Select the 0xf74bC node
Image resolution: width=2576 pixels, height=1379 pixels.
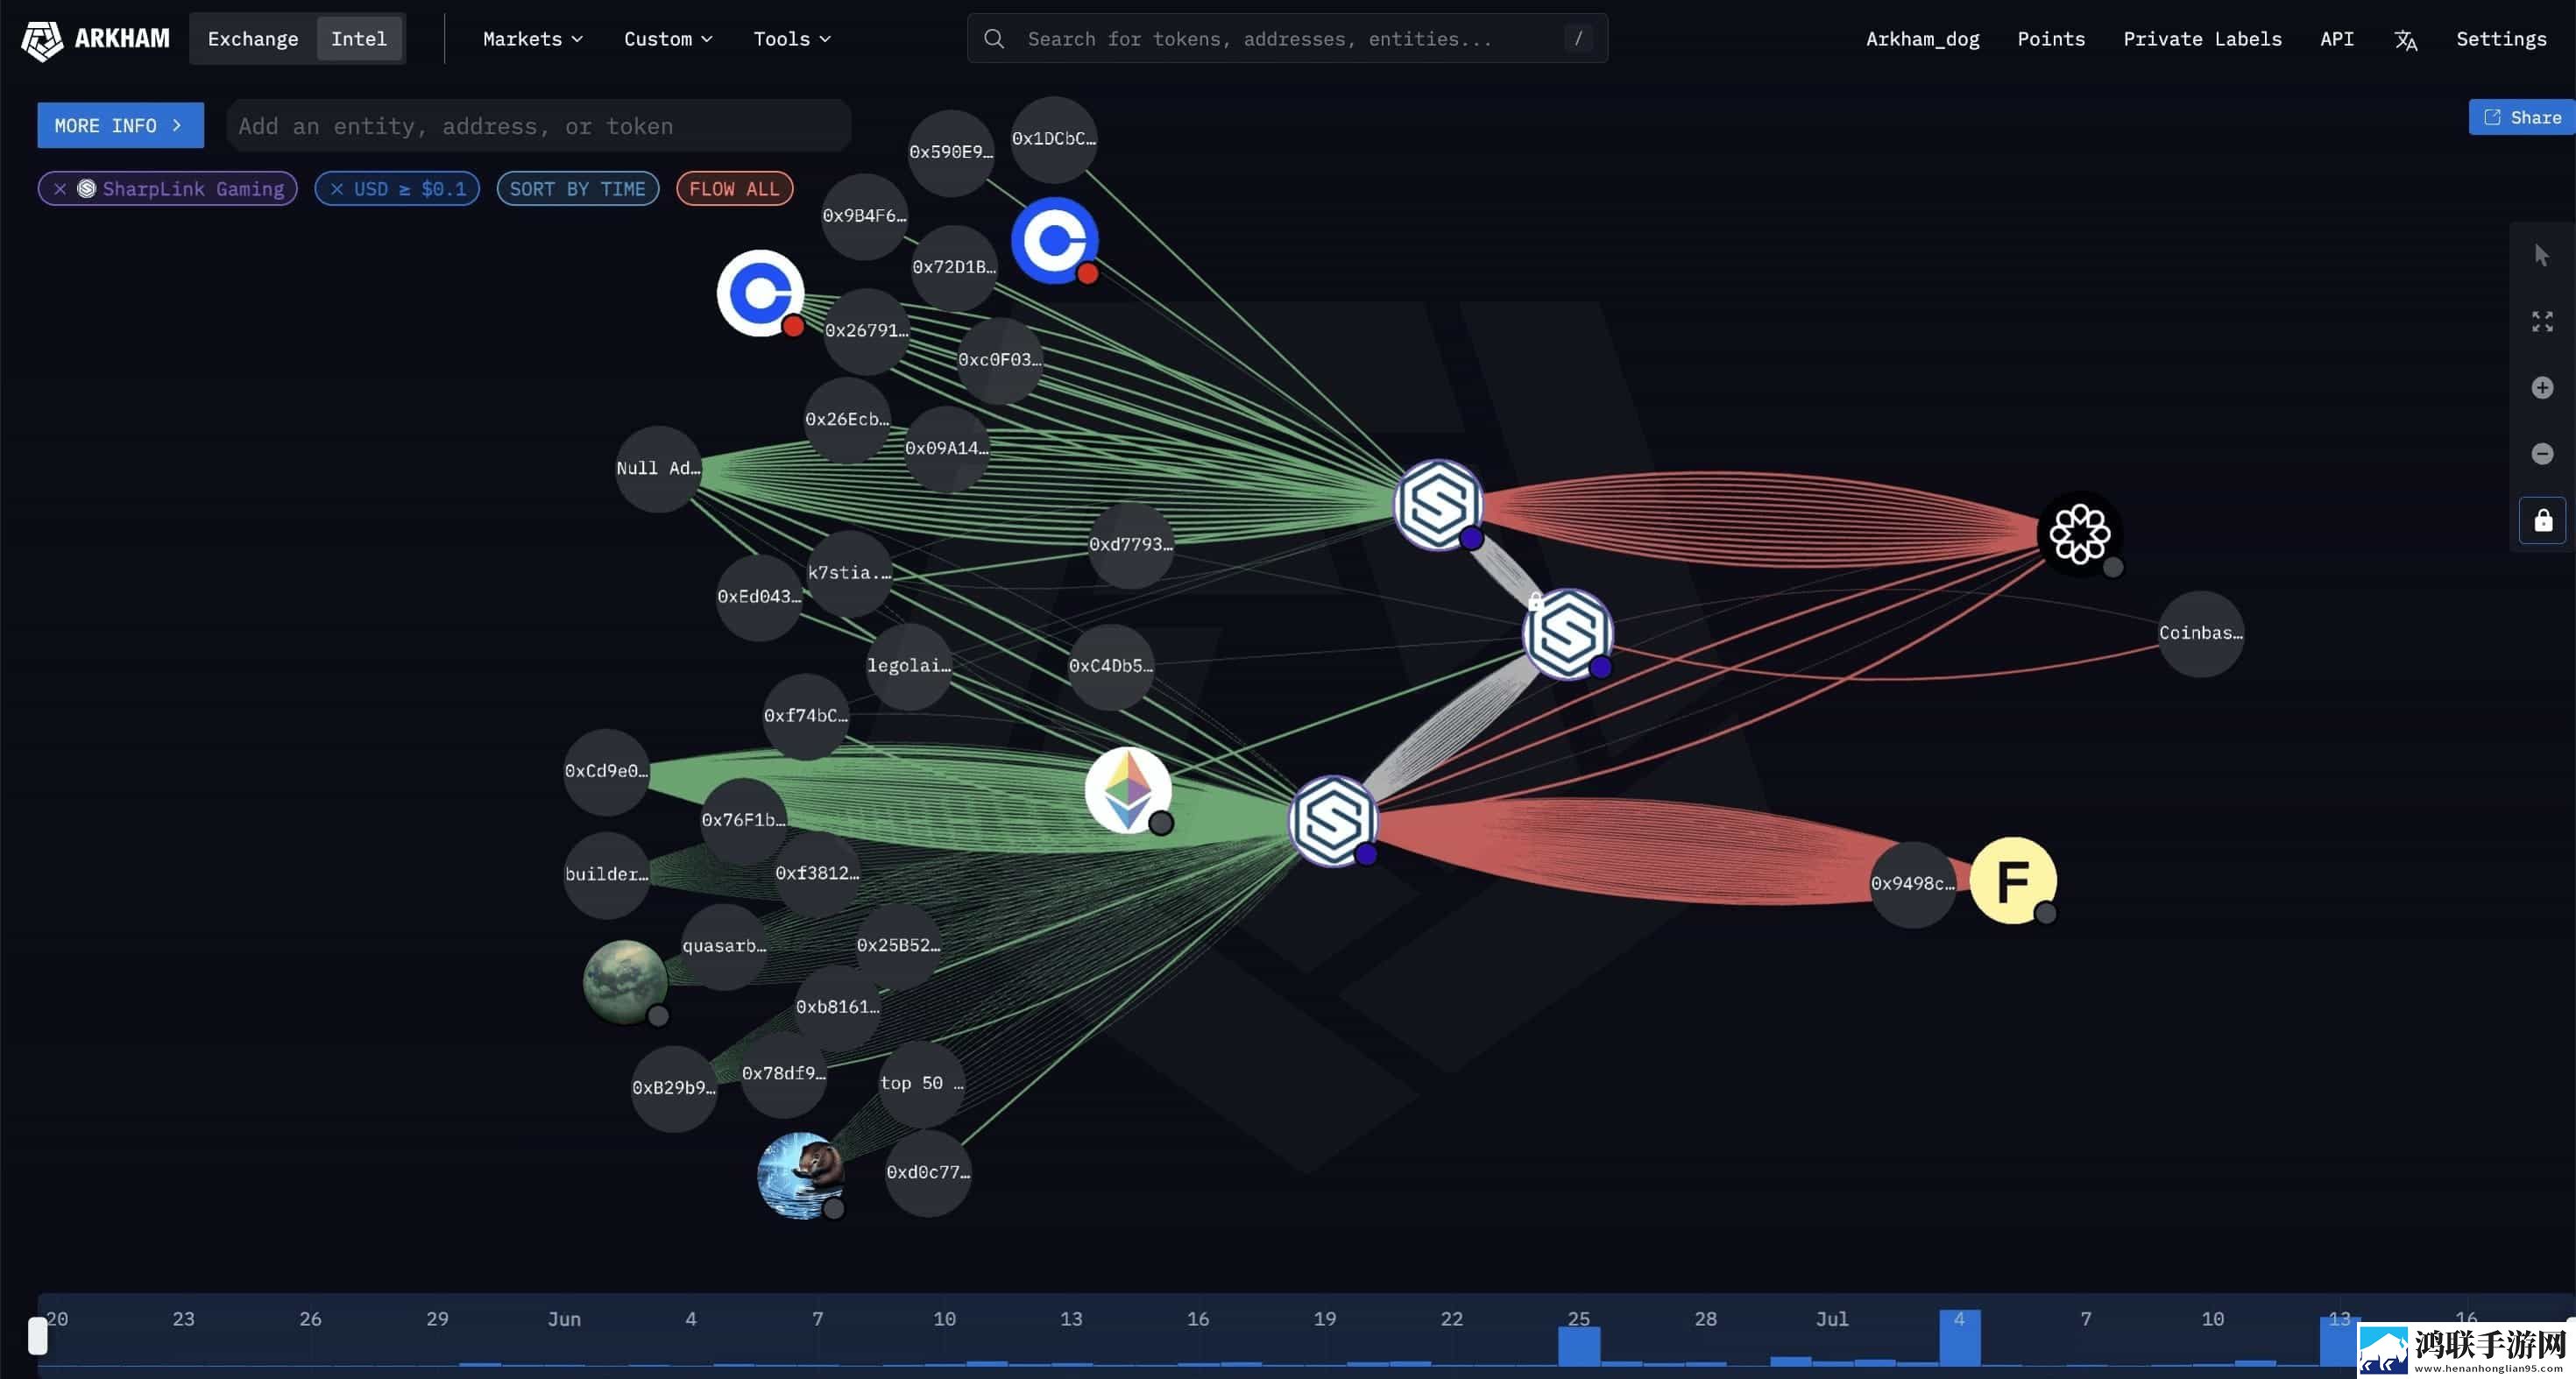(x=805, y=716)
